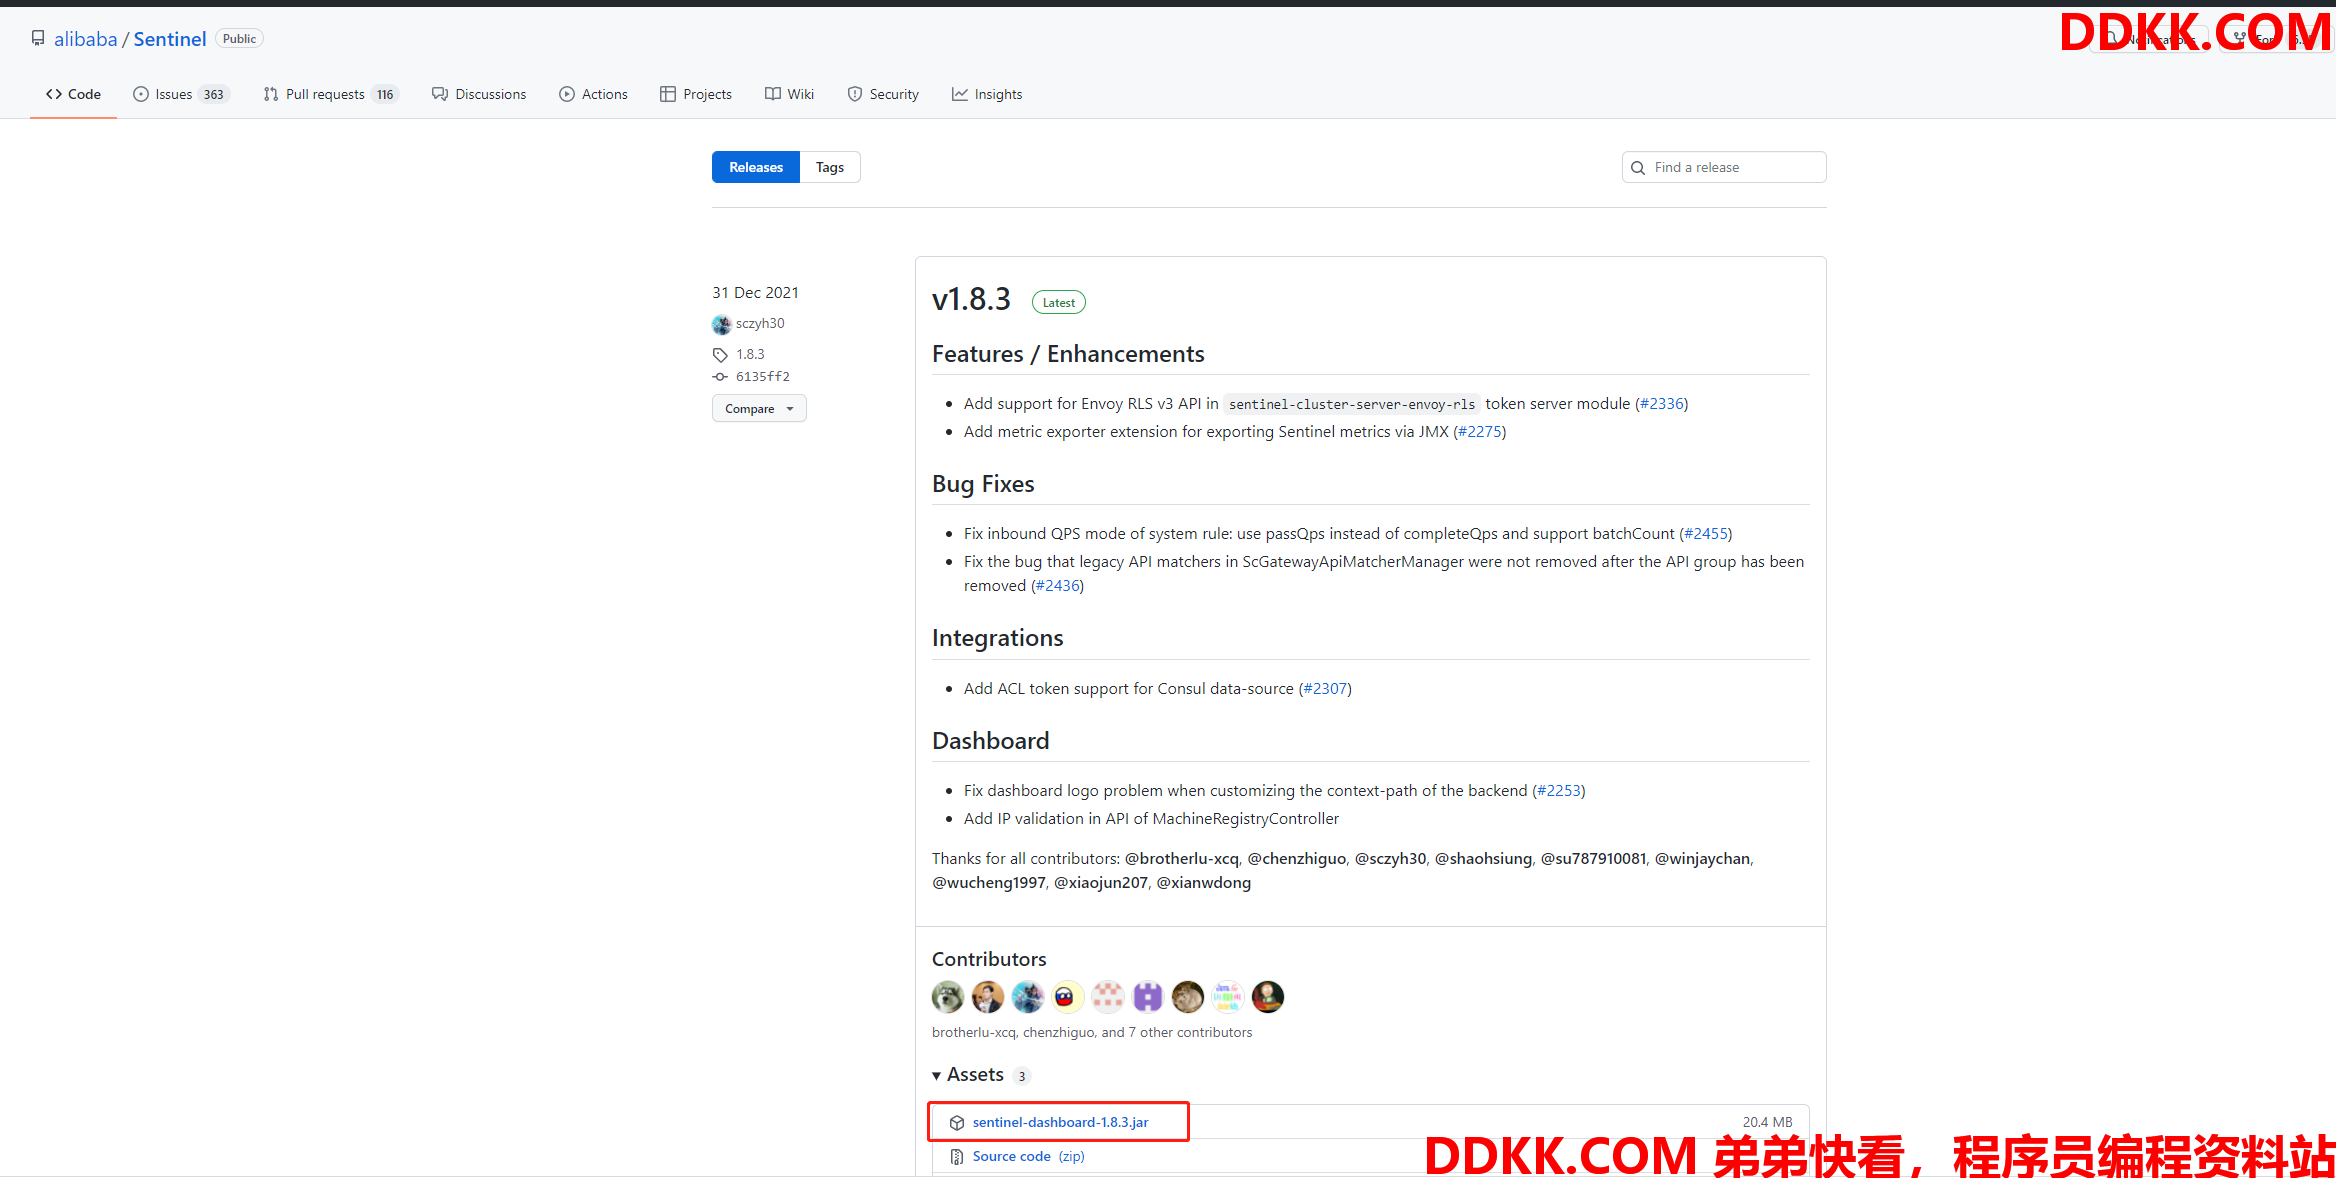Open issue #2307 link

1325,688
